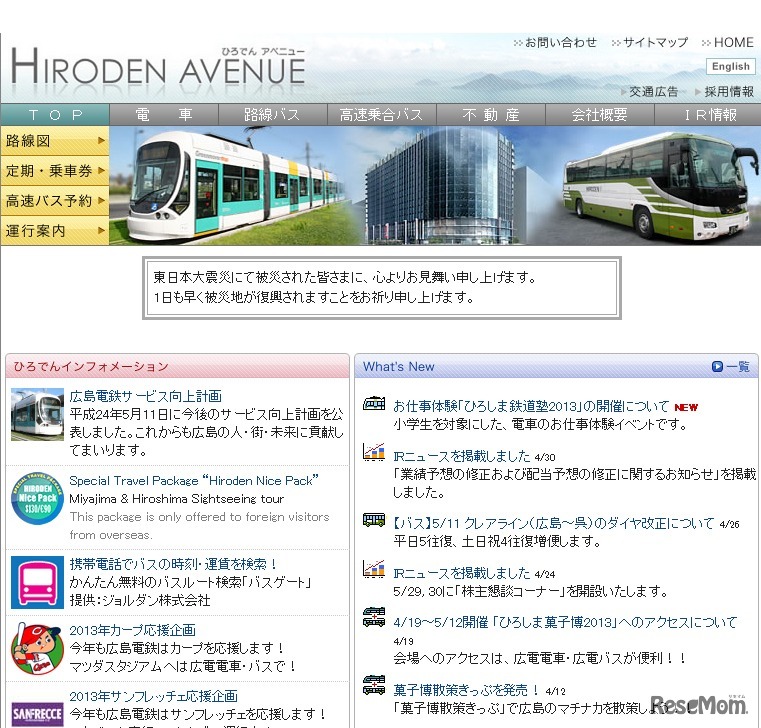The width and height of the screenshot is (761, 728).
Task: Select the 会社概要 navigation tab
Action: (600, 115)
